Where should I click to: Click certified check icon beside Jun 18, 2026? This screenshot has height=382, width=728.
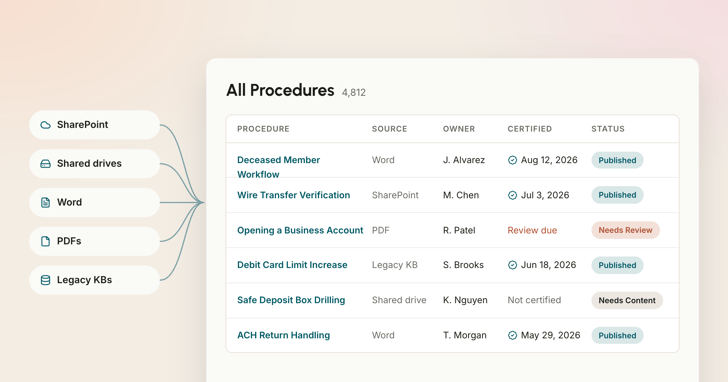tap(512, 265)
